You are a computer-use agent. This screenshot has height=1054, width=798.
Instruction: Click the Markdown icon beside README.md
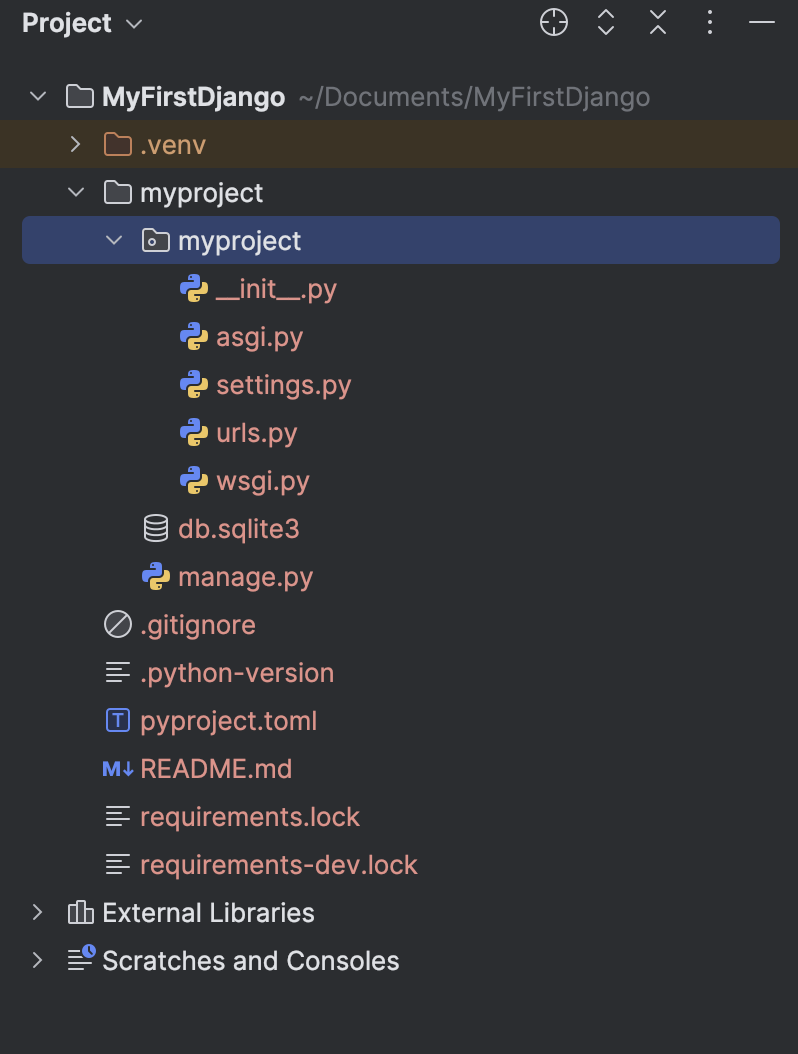tap(118, 768)
